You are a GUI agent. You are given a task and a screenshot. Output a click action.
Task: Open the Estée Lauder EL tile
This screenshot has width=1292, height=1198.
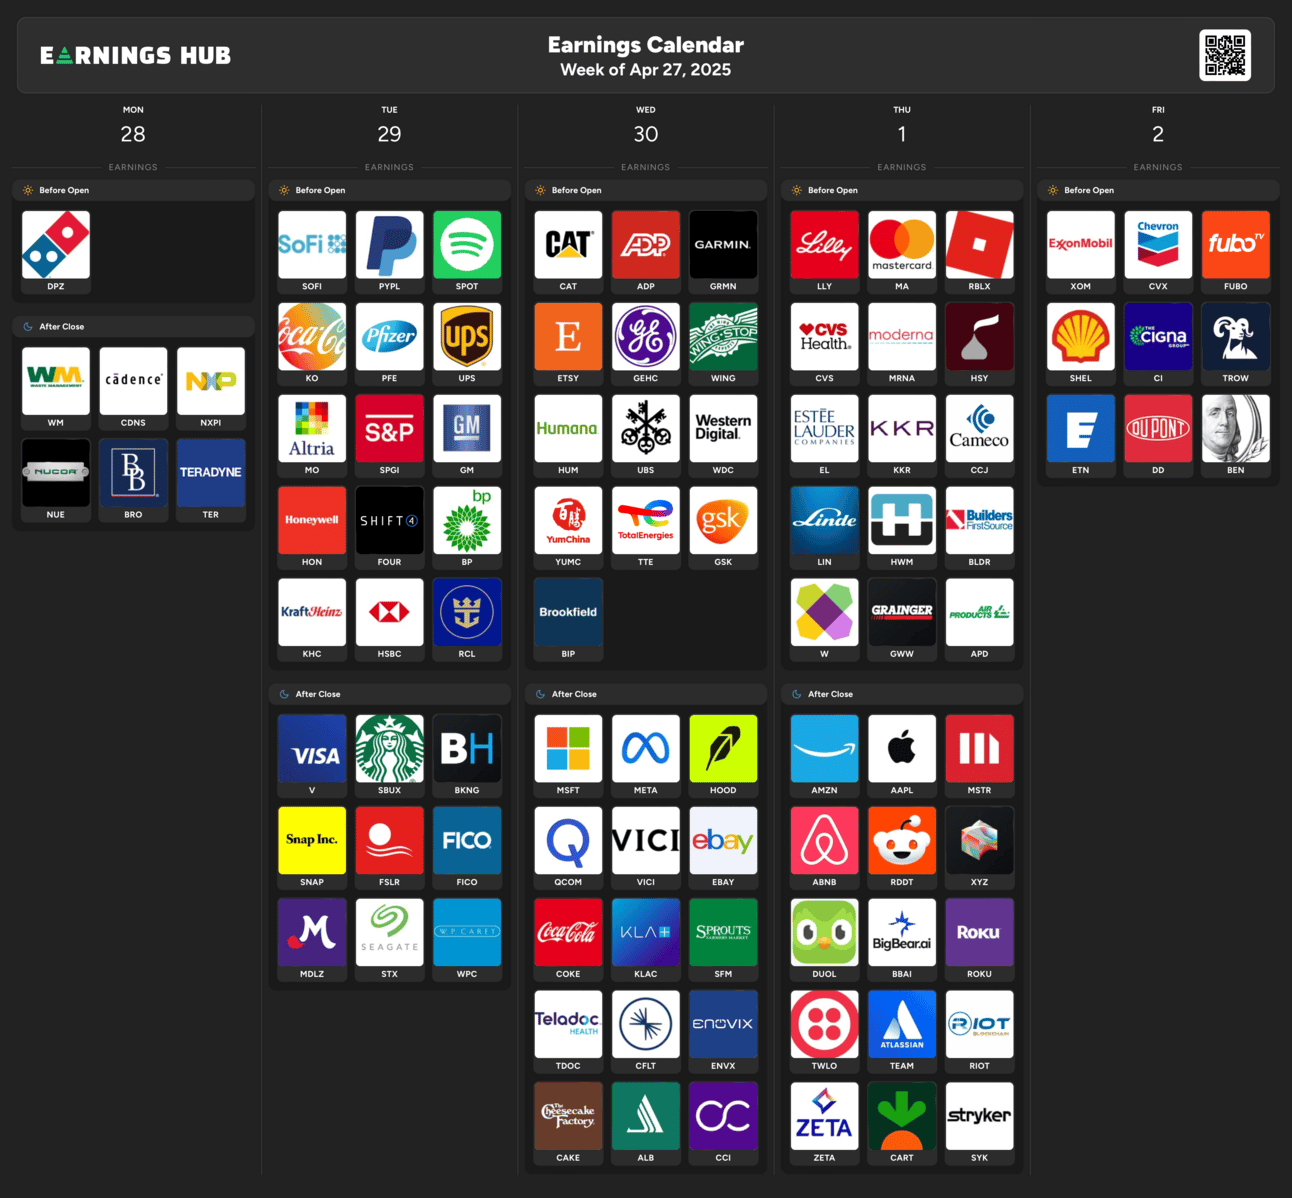point(824,436)
